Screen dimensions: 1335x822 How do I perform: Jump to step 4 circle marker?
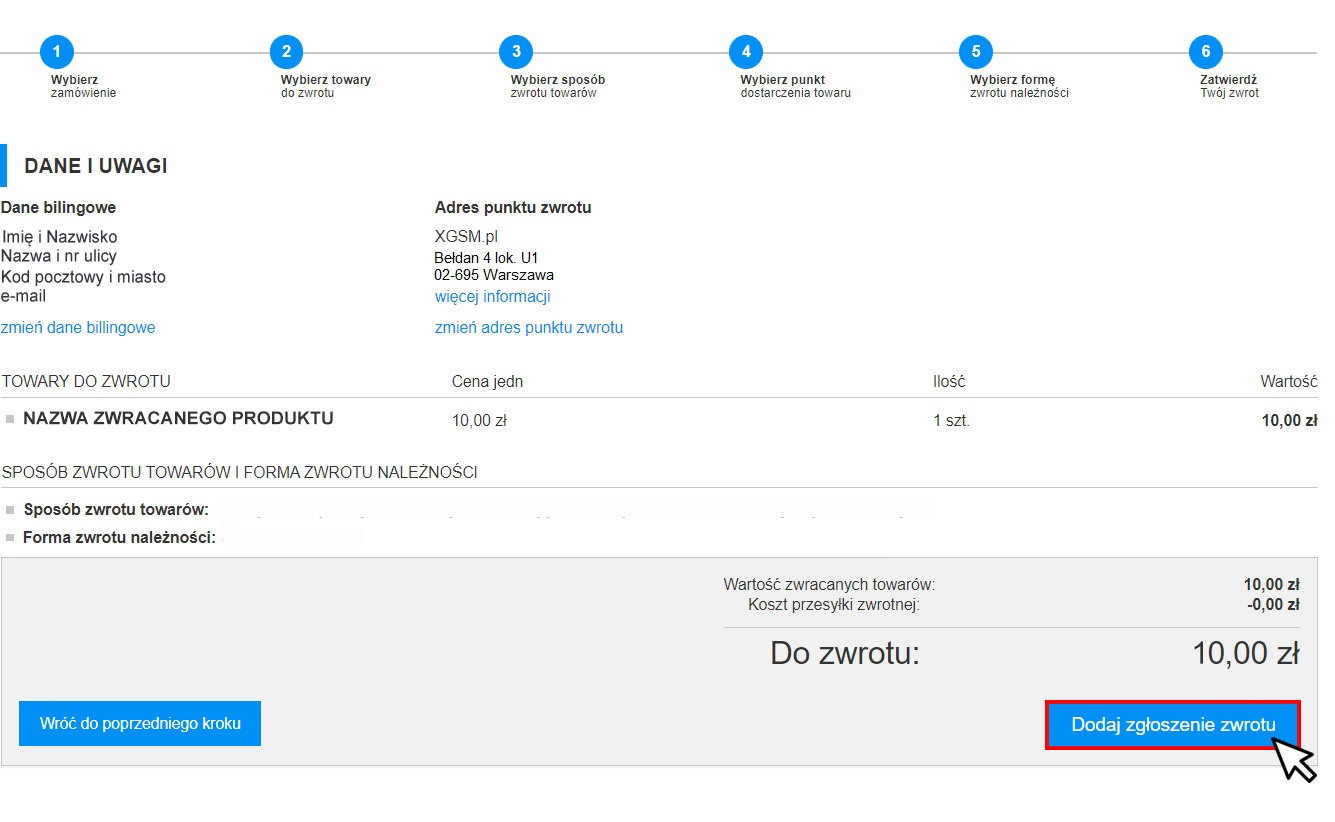pyautogui.click(x=746, y=52)
